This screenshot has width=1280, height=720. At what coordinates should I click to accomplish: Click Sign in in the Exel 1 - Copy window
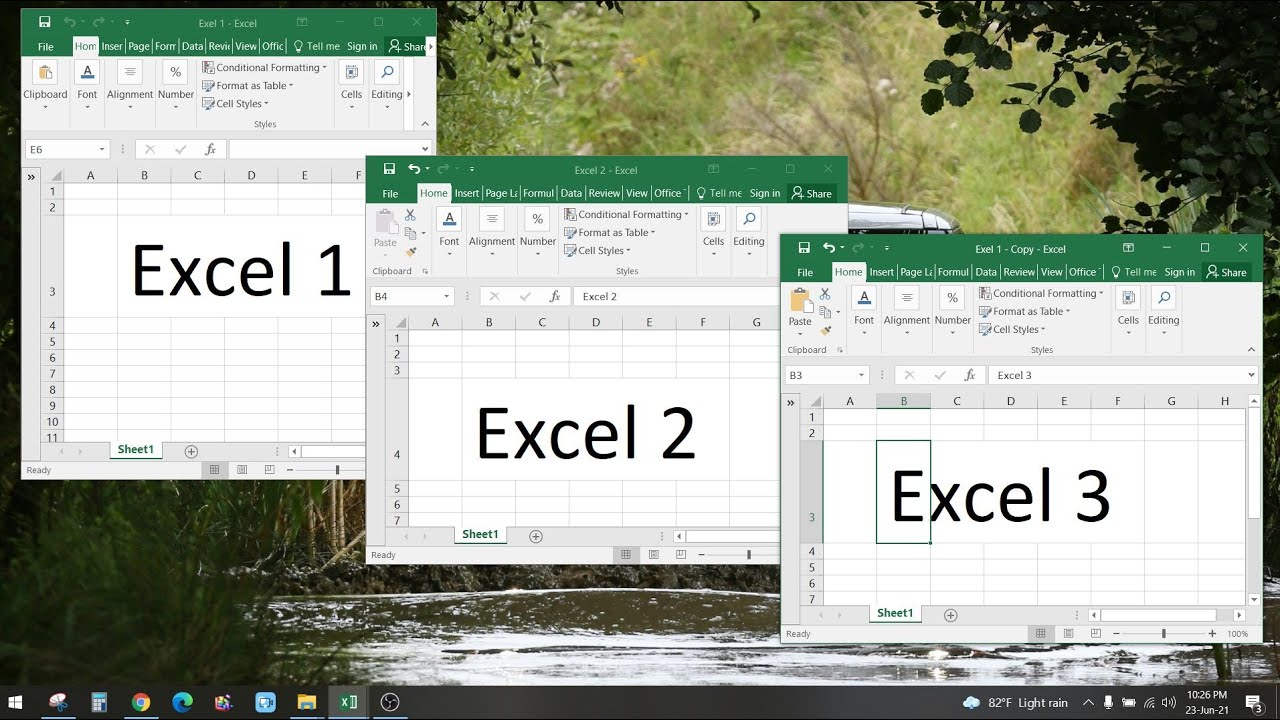point(1180,272)
